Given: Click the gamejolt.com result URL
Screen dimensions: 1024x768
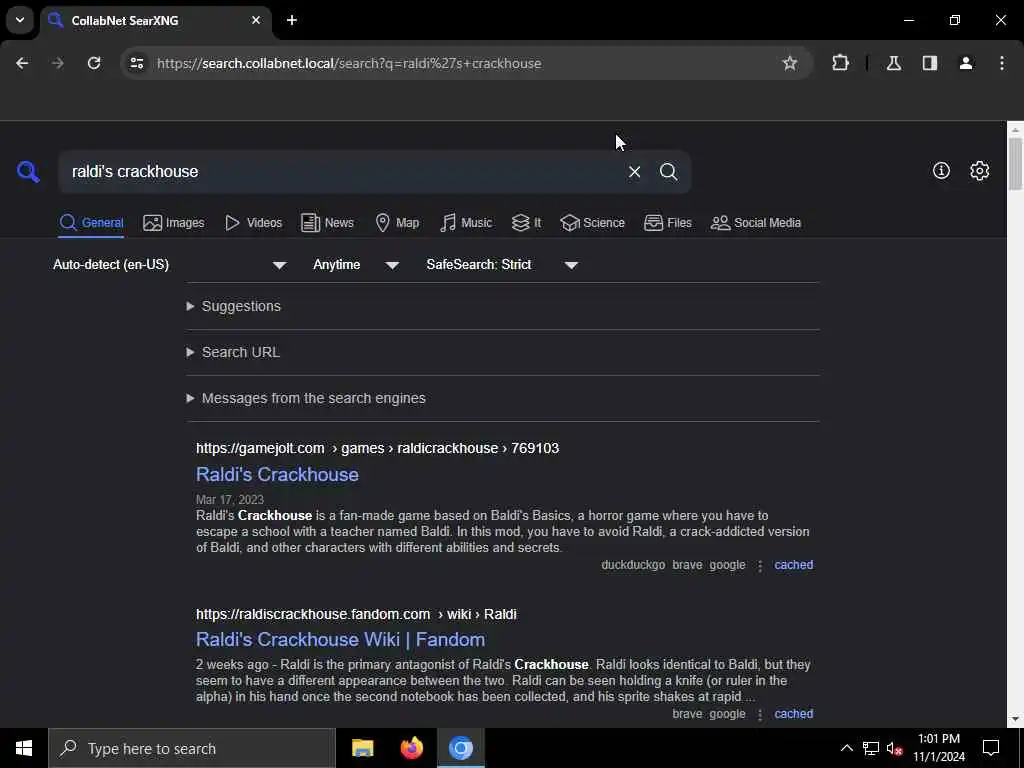Looking at the screenshot, I should tap(377, 448).
